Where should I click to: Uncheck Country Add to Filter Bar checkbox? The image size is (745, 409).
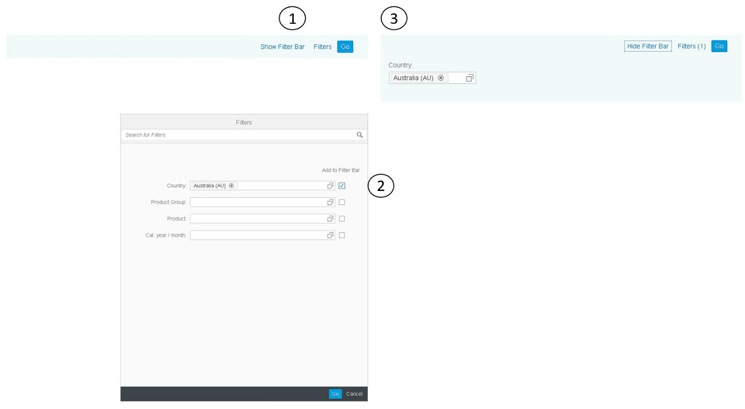tap(342, 186)
